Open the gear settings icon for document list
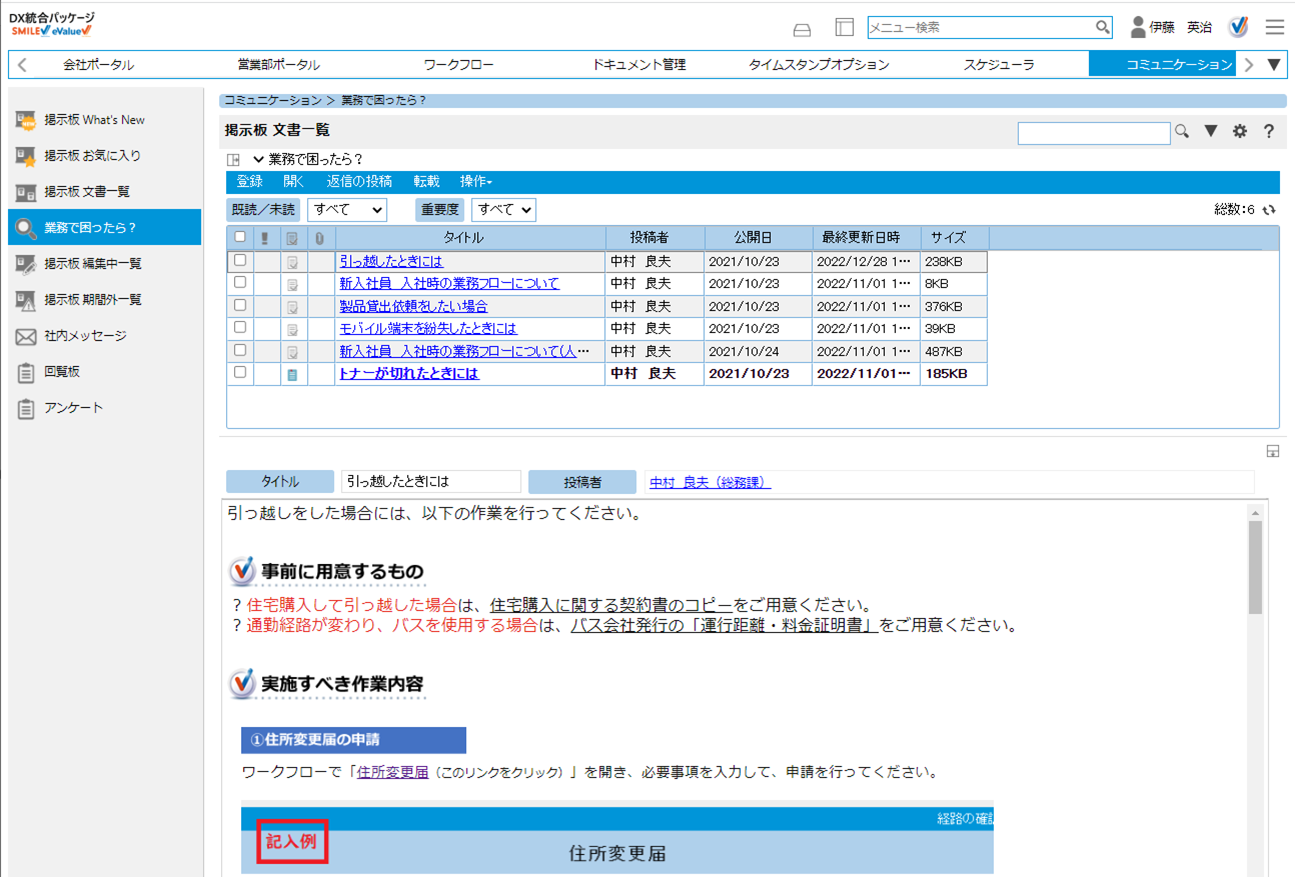 click(x=1240, y=131)
